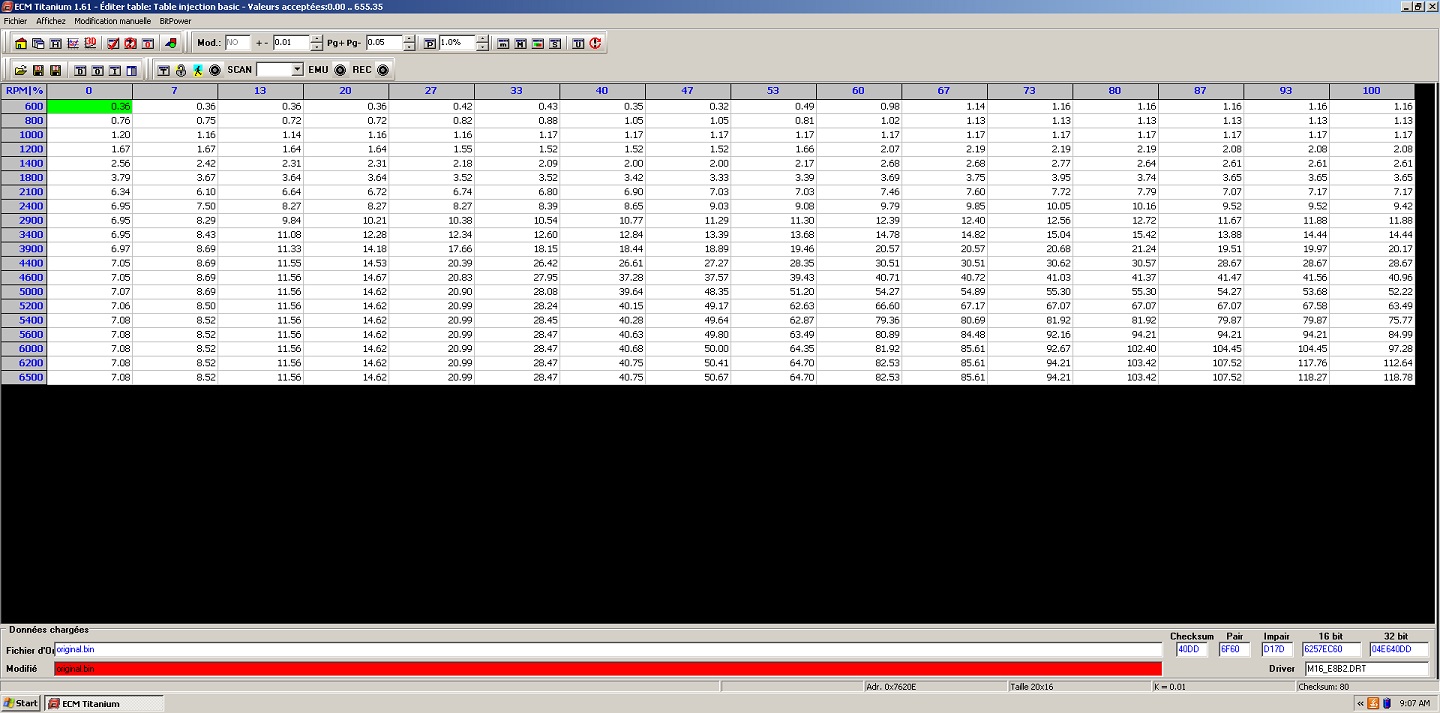Open the SCAN dropdown list
Image resolution: width=1440 pixels, height=713 pixels.
[x=297, y=70]
